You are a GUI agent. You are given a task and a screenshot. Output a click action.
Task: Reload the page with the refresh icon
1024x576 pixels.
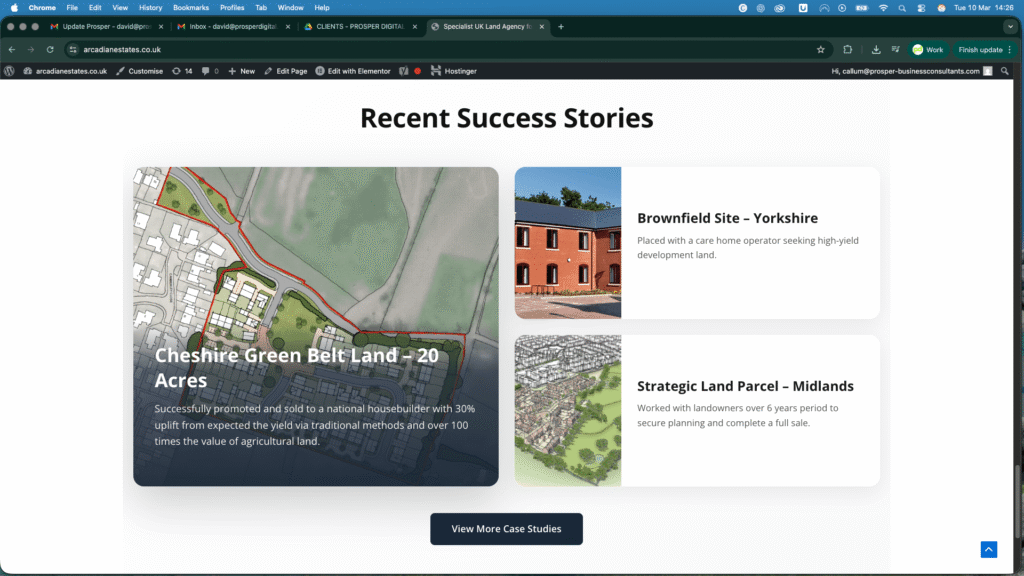pos(50,49)
